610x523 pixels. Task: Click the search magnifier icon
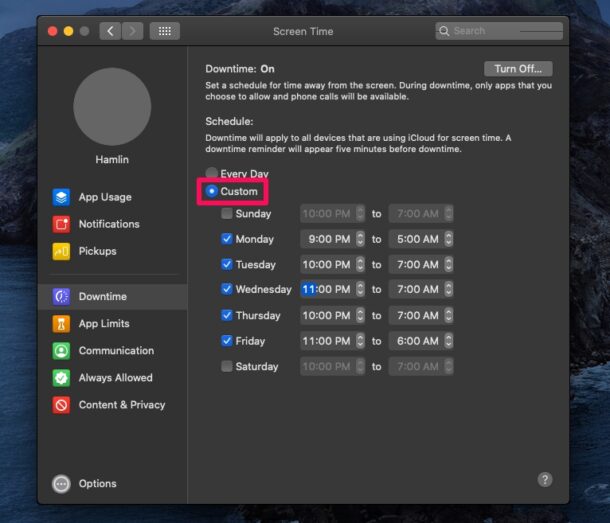(444, 31)
